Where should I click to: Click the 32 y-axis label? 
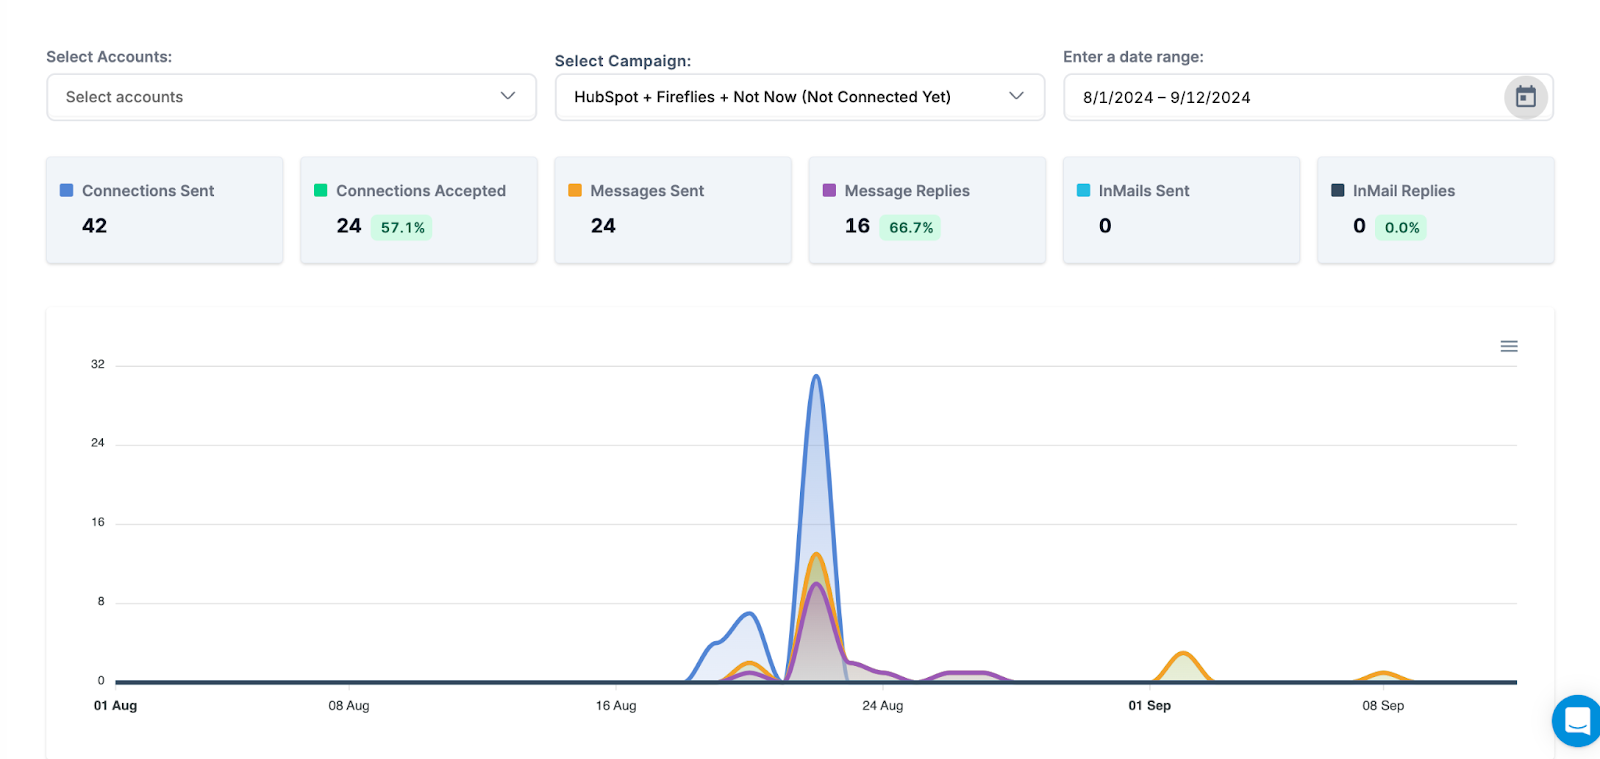pyautogui.click(x=97, y=364)
